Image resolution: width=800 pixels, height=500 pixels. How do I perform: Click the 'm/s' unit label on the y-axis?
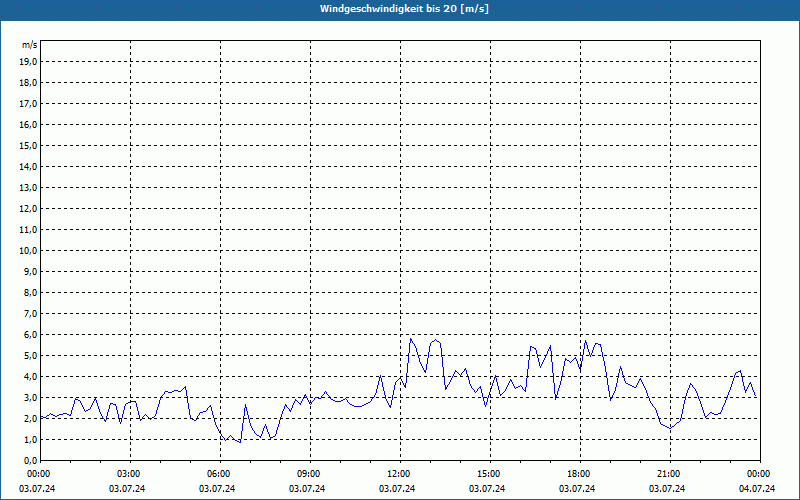30,45
